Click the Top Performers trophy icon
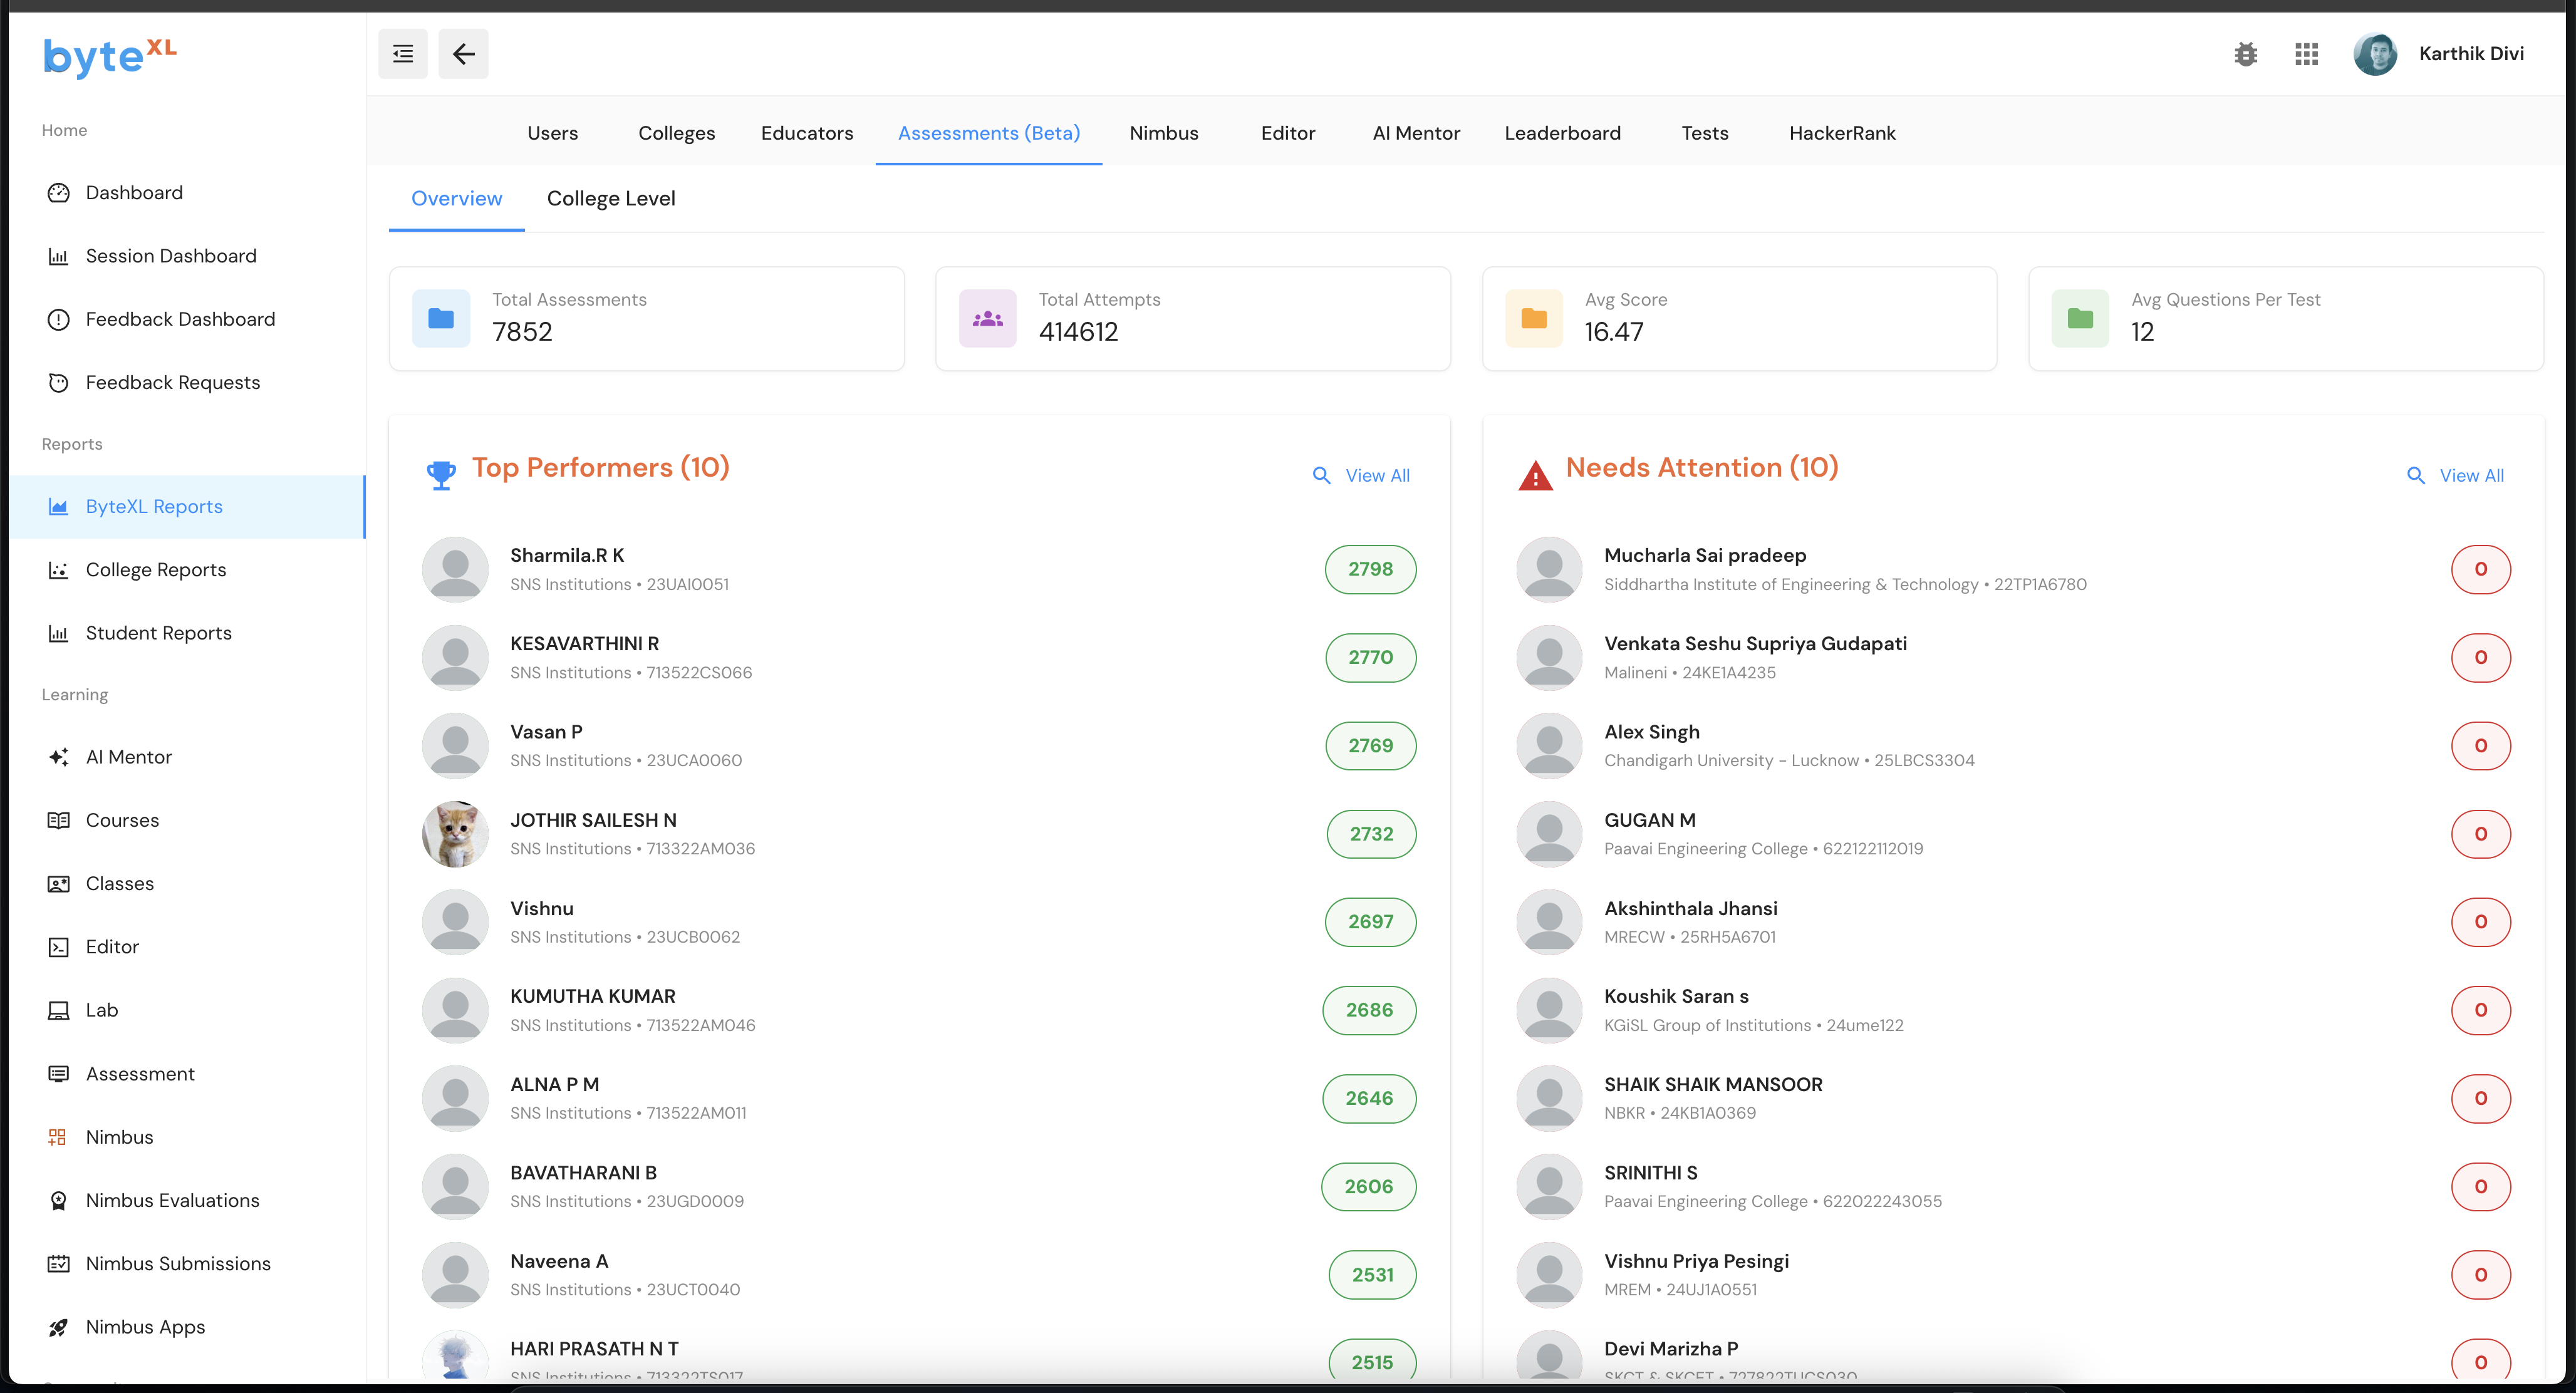Image resolution: width=2576 pixels, height=1393 pixels. 441,474
